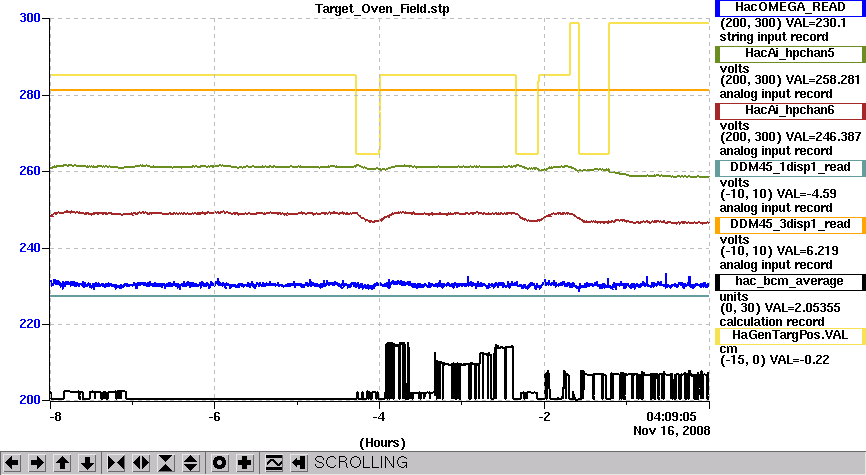Select the HacAi_hpchan5 green legend box

(x=790, y=54)
